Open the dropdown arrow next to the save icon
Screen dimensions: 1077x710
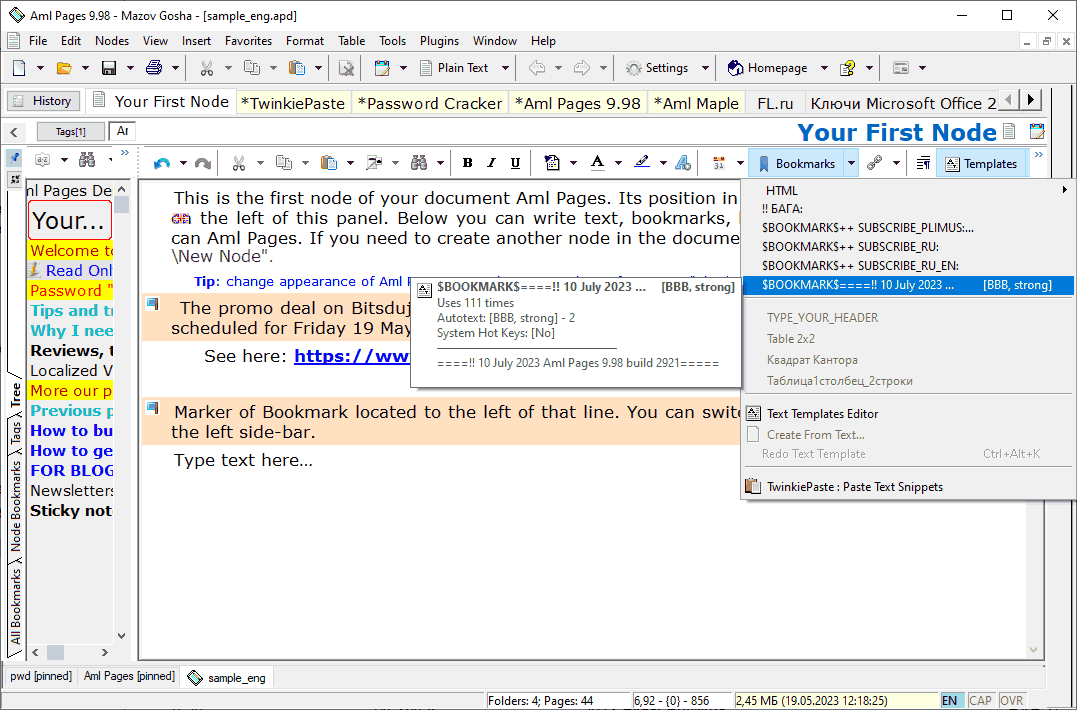130,68
